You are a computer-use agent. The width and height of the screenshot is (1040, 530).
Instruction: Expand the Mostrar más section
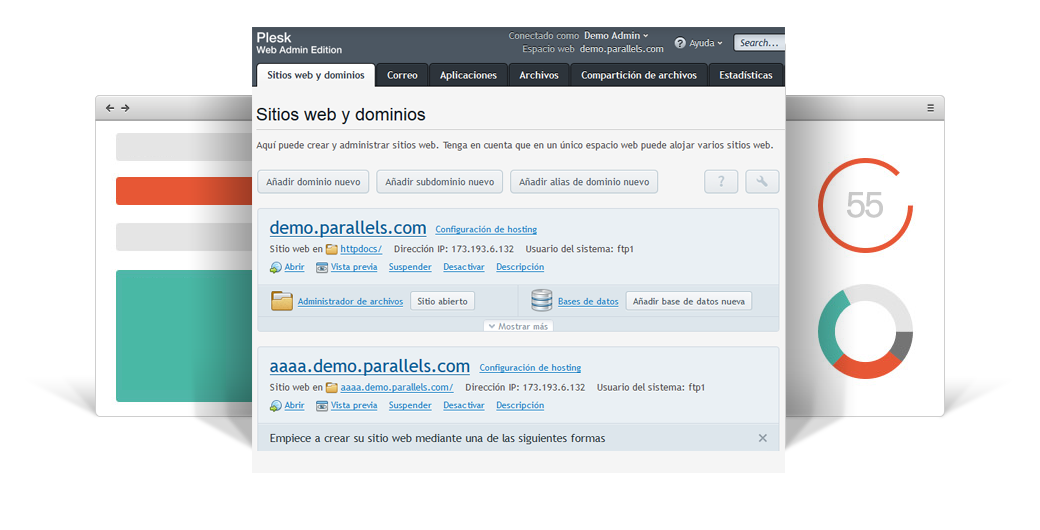click(518, 326)
